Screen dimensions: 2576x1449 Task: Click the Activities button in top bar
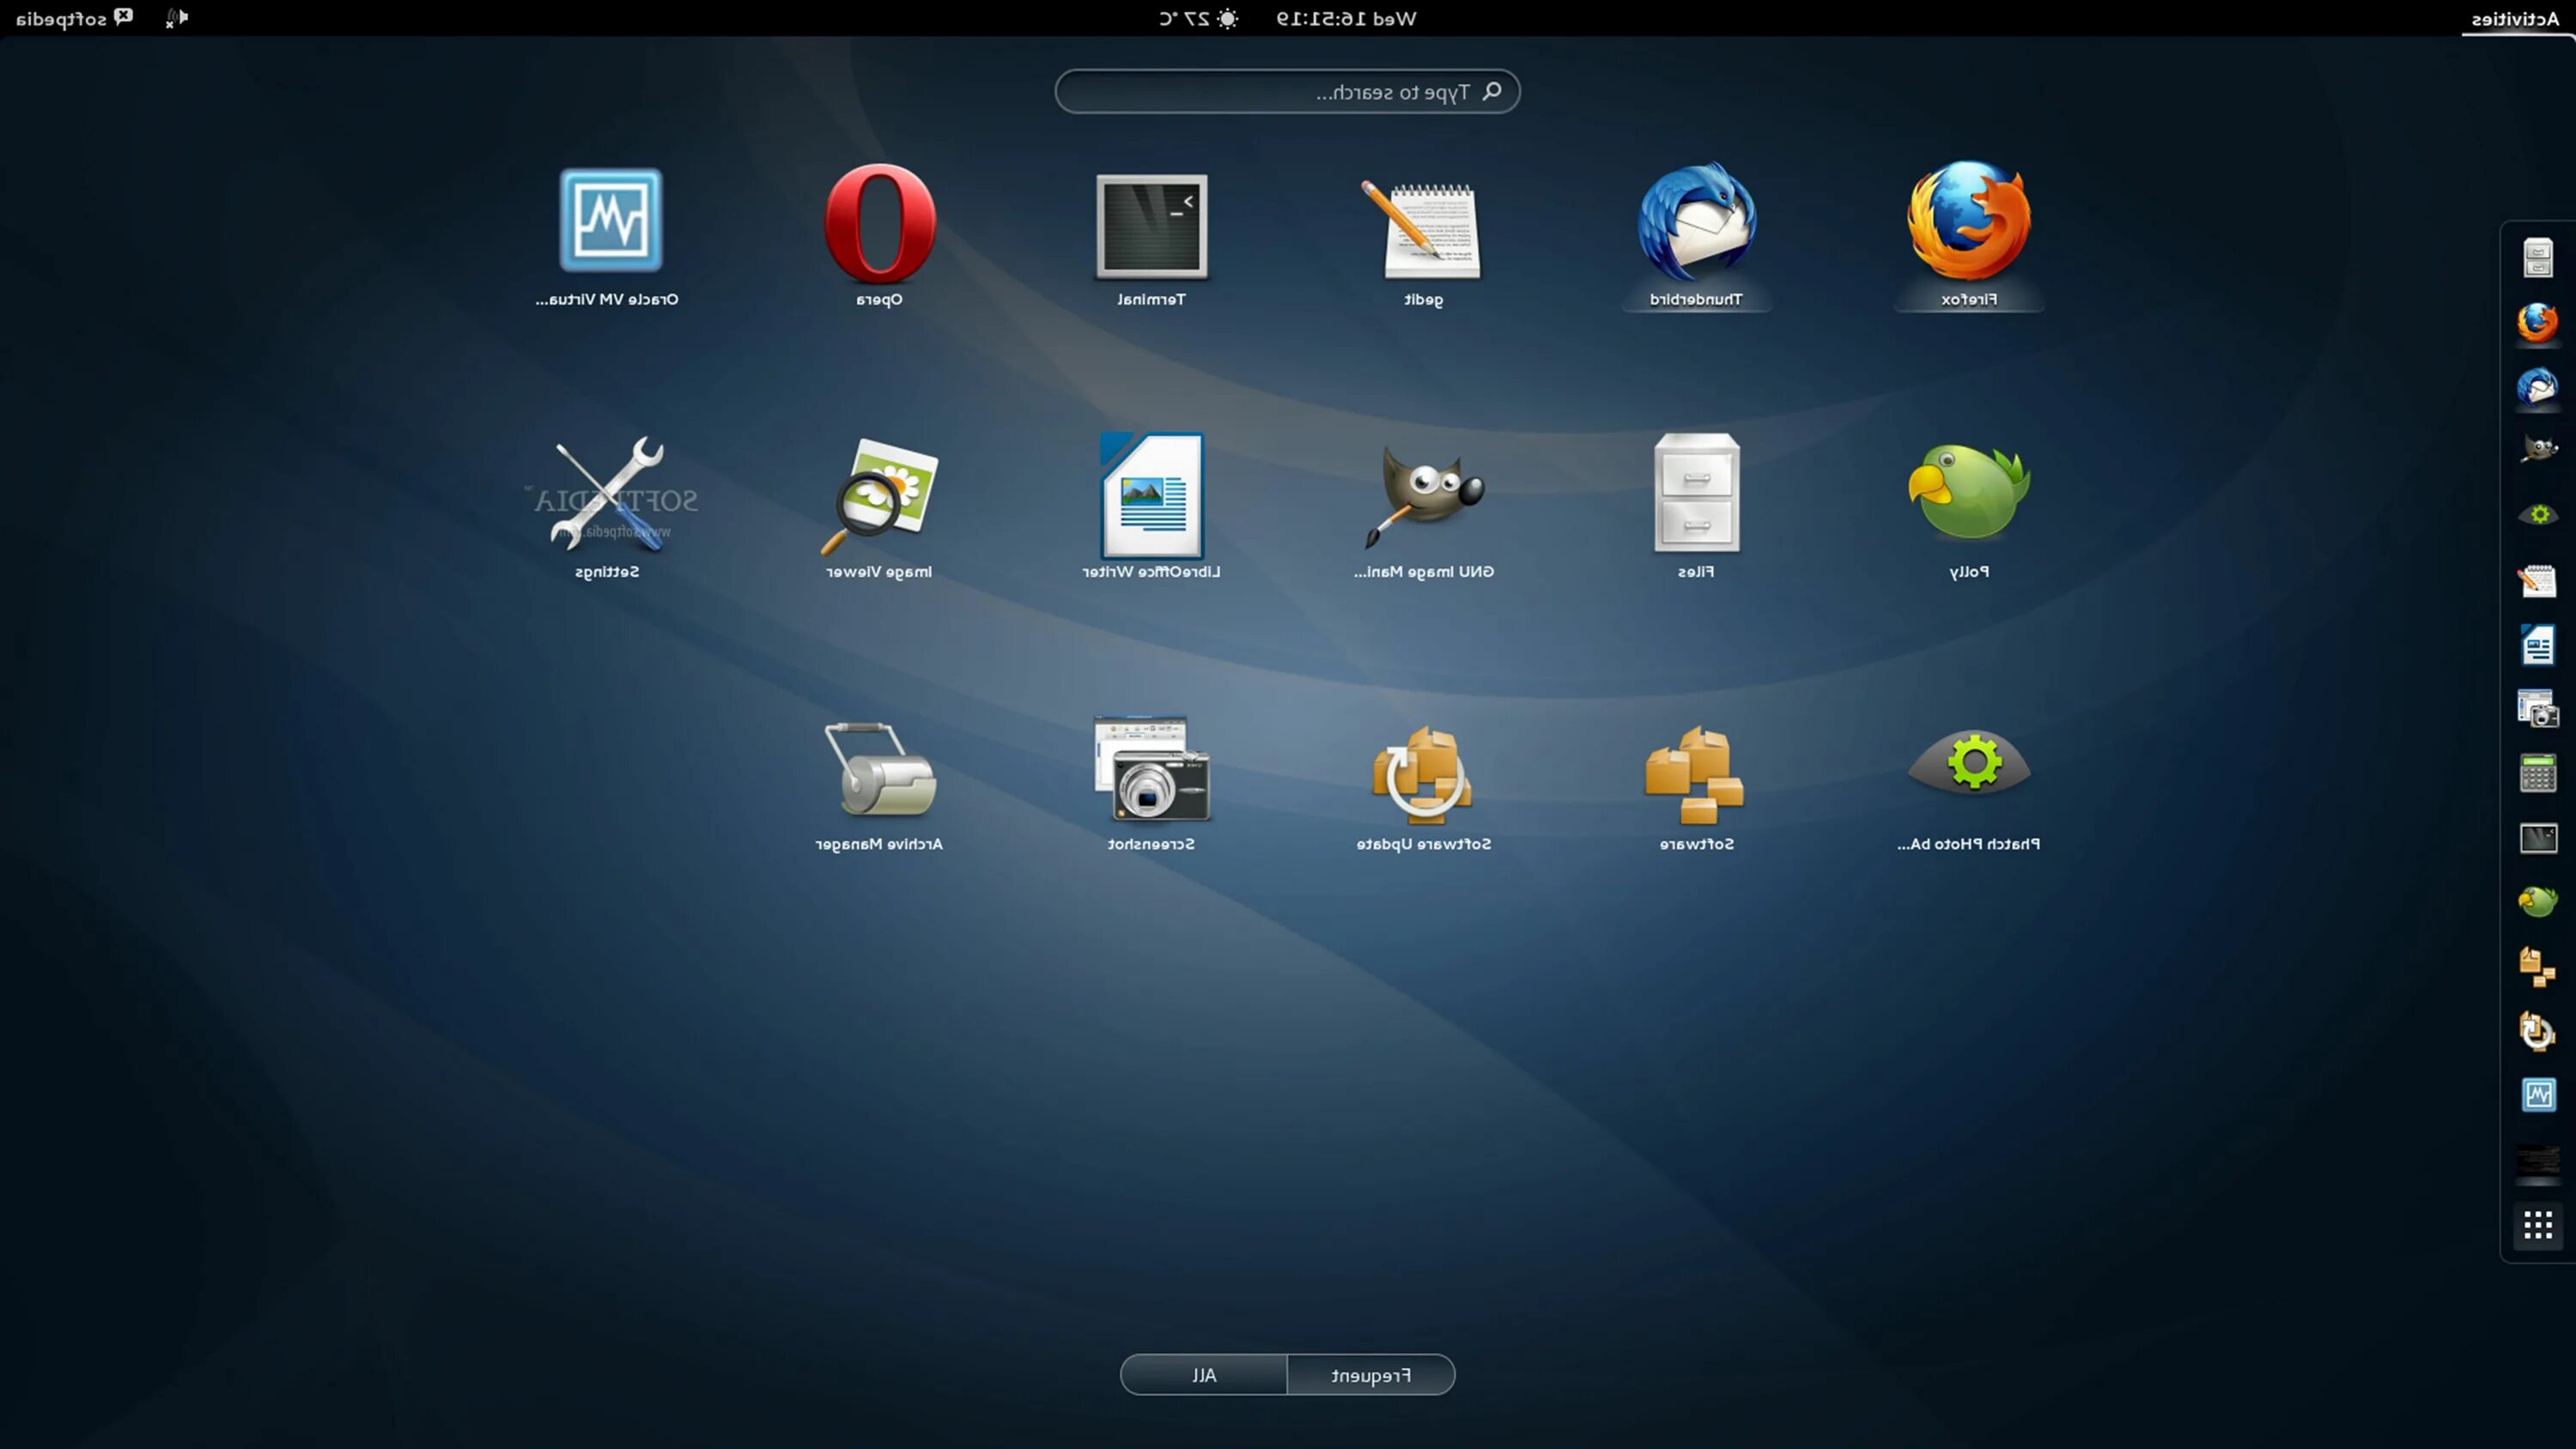tap(2515, 19)
